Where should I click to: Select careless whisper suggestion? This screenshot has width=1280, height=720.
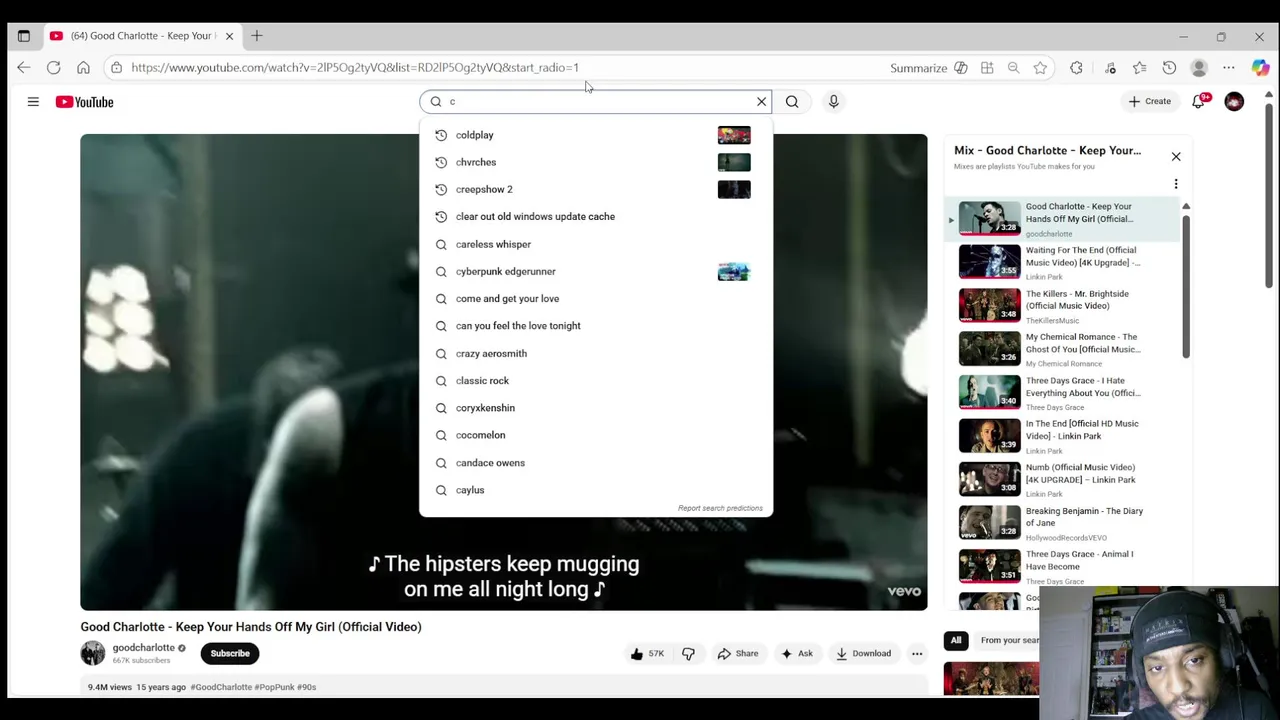596,244
